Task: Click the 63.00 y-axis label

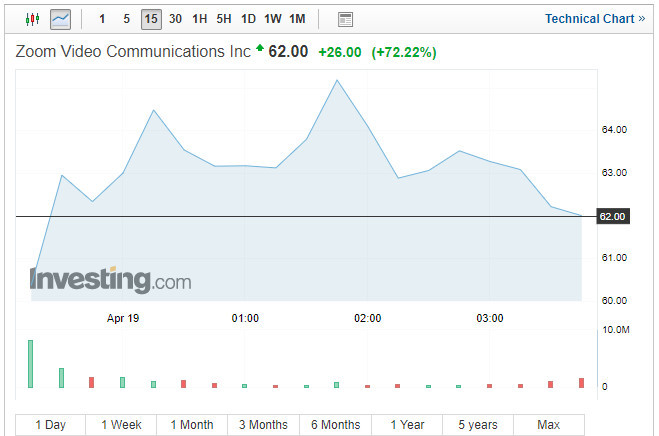Action: tap(614, 172)
